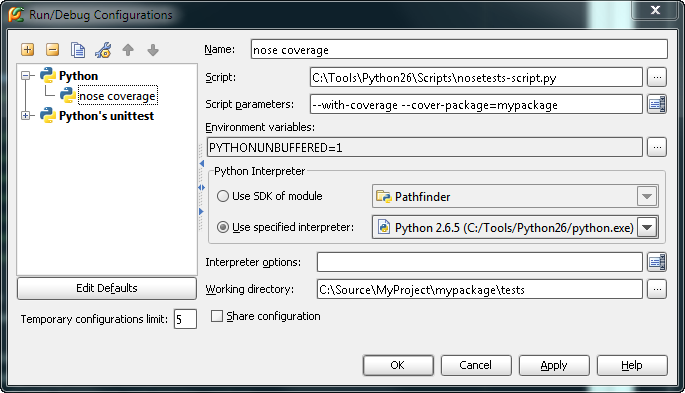685x393 pixels.
Task: Open the Python 2.6.5 interpreter dropdown
Action: tap(647, 228)
